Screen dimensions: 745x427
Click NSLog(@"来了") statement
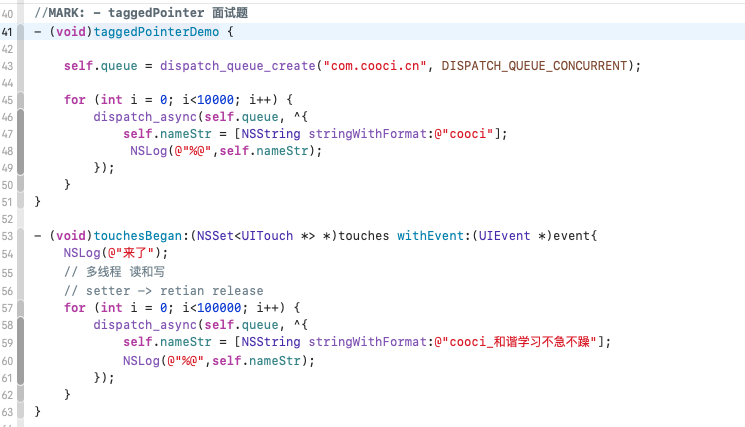click(116, 253)
